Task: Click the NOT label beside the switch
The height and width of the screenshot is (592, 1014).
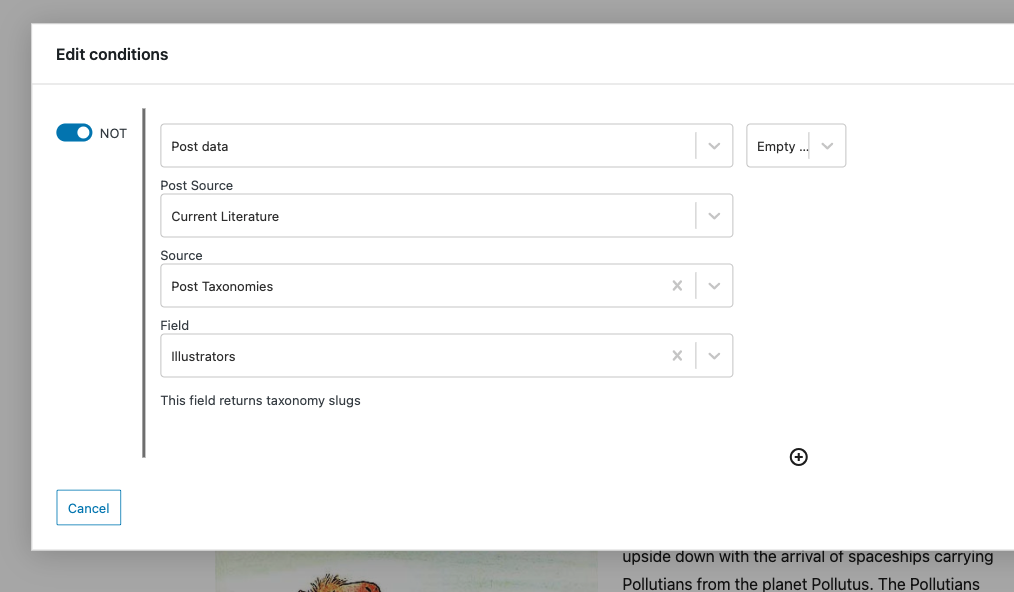Action: [x=113, y=133]
